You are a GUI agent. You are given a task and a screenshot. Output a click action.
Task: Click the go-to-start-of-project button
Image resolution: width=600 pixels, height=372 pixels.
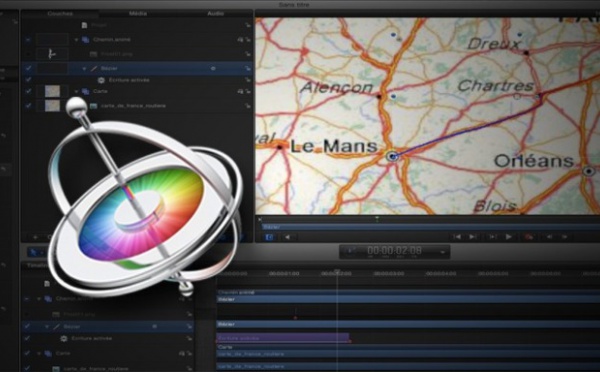point(457,237)
